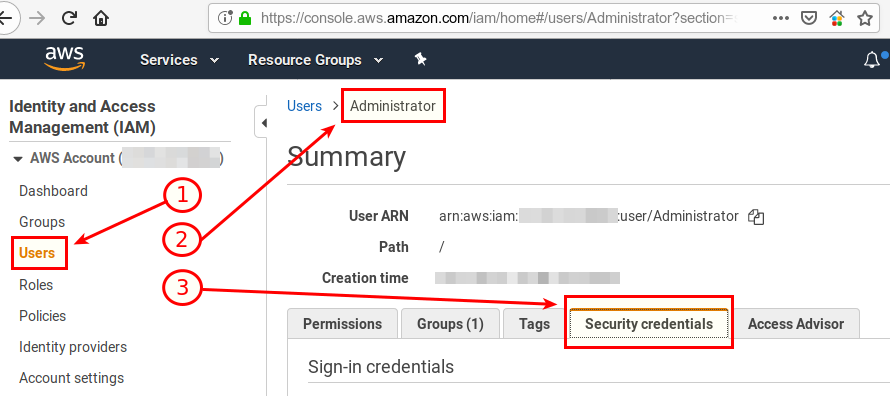Viewport: 890px width, 396px height.
Task: Open the Resource Groups dropdown
Action: [316, 60]
